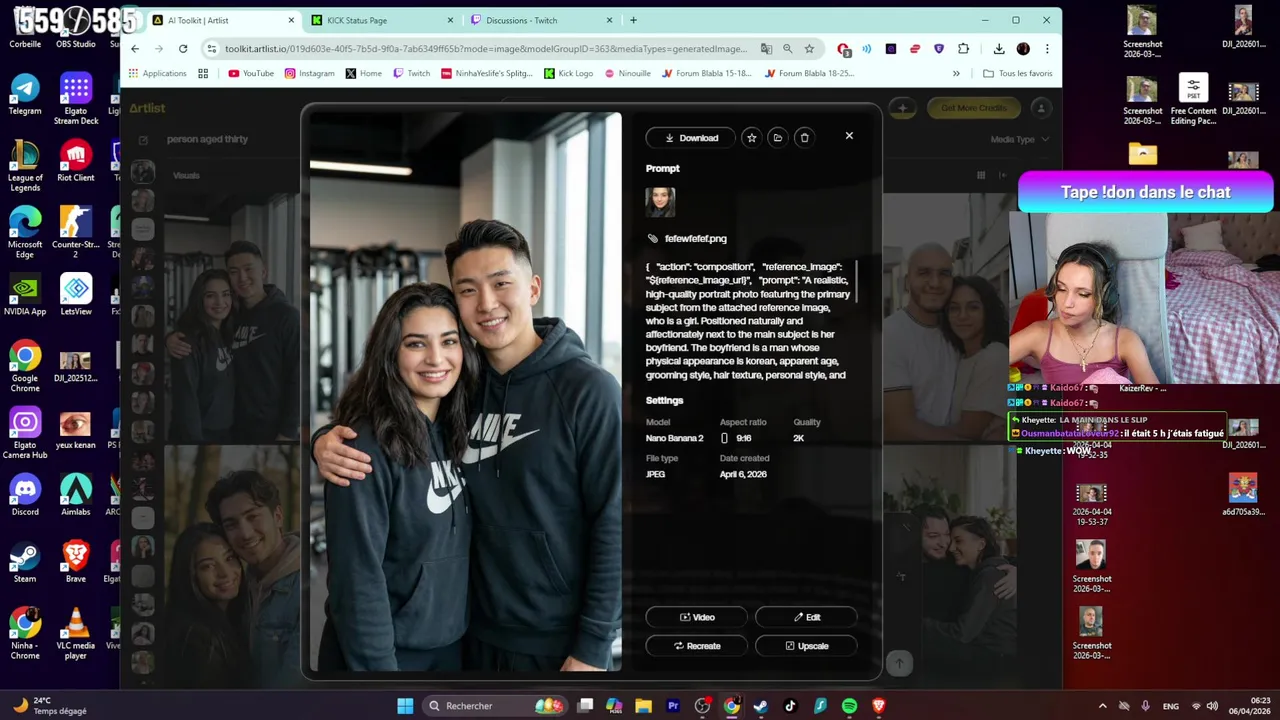1280x720 pixels.
Task: Go back in Chrome
Action: (134, 48)
